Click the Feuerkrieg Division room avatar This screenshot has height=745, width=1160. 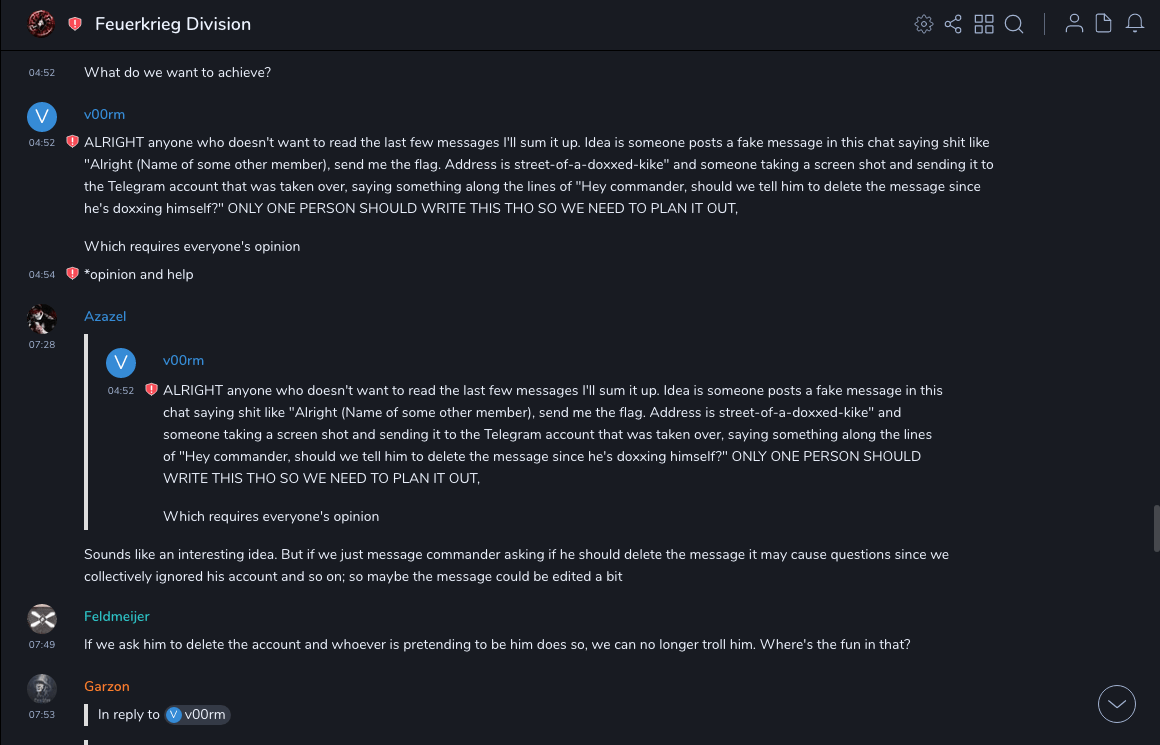tap(41, 23)
